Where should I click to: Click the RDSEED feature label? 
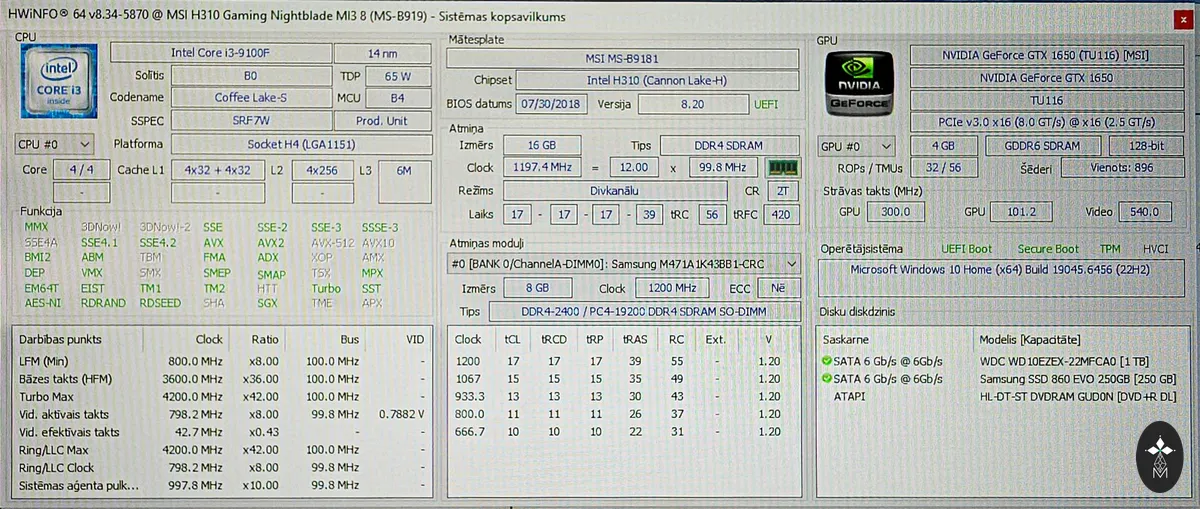(x=160, y=303)
